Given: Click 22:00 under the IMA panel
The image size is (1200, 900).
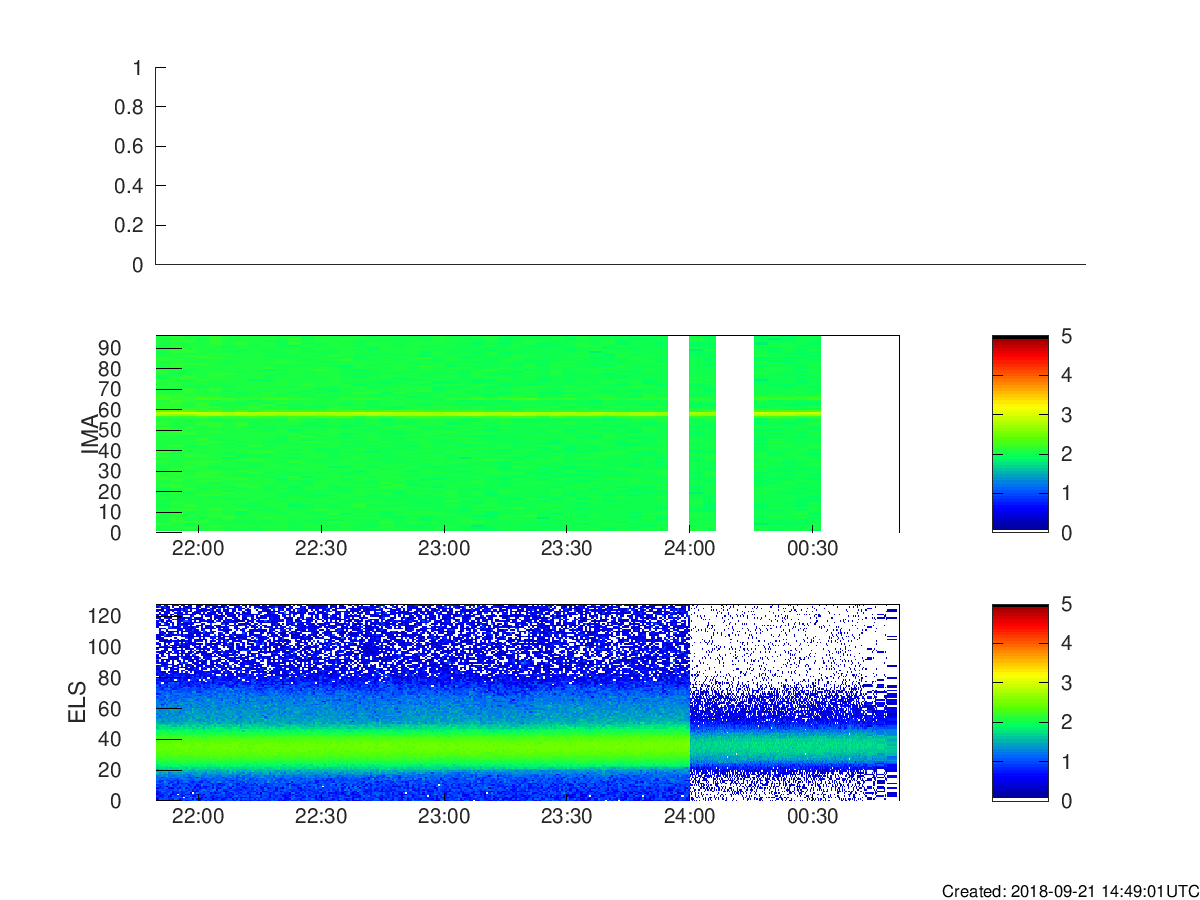Looking at the screenshot, I should click(x=199, y=549).
